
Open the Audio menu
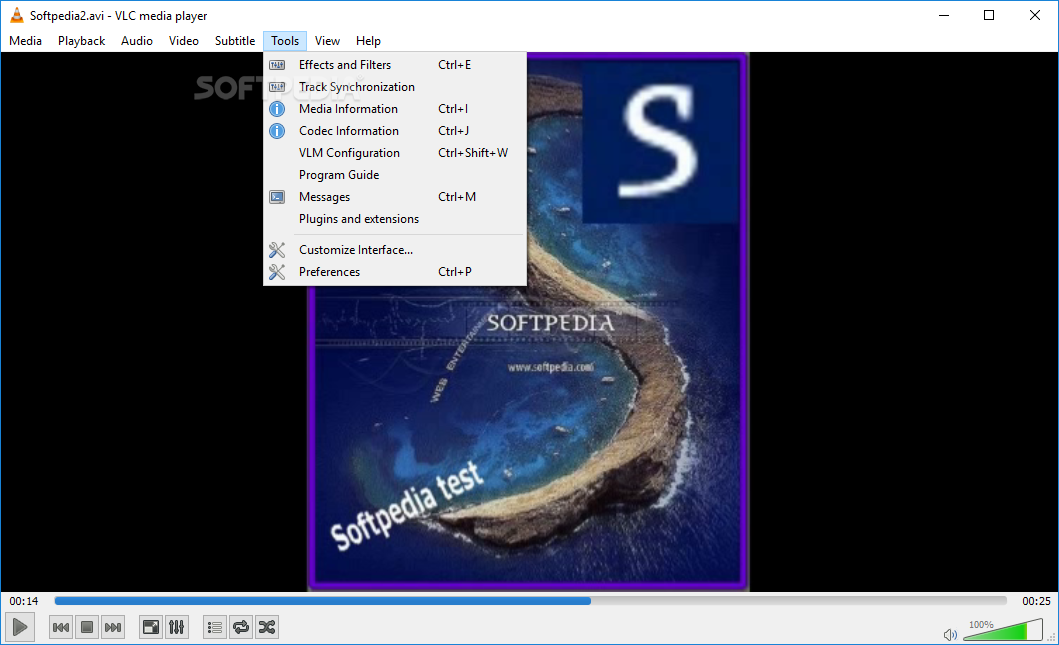(x=136, y=41)
